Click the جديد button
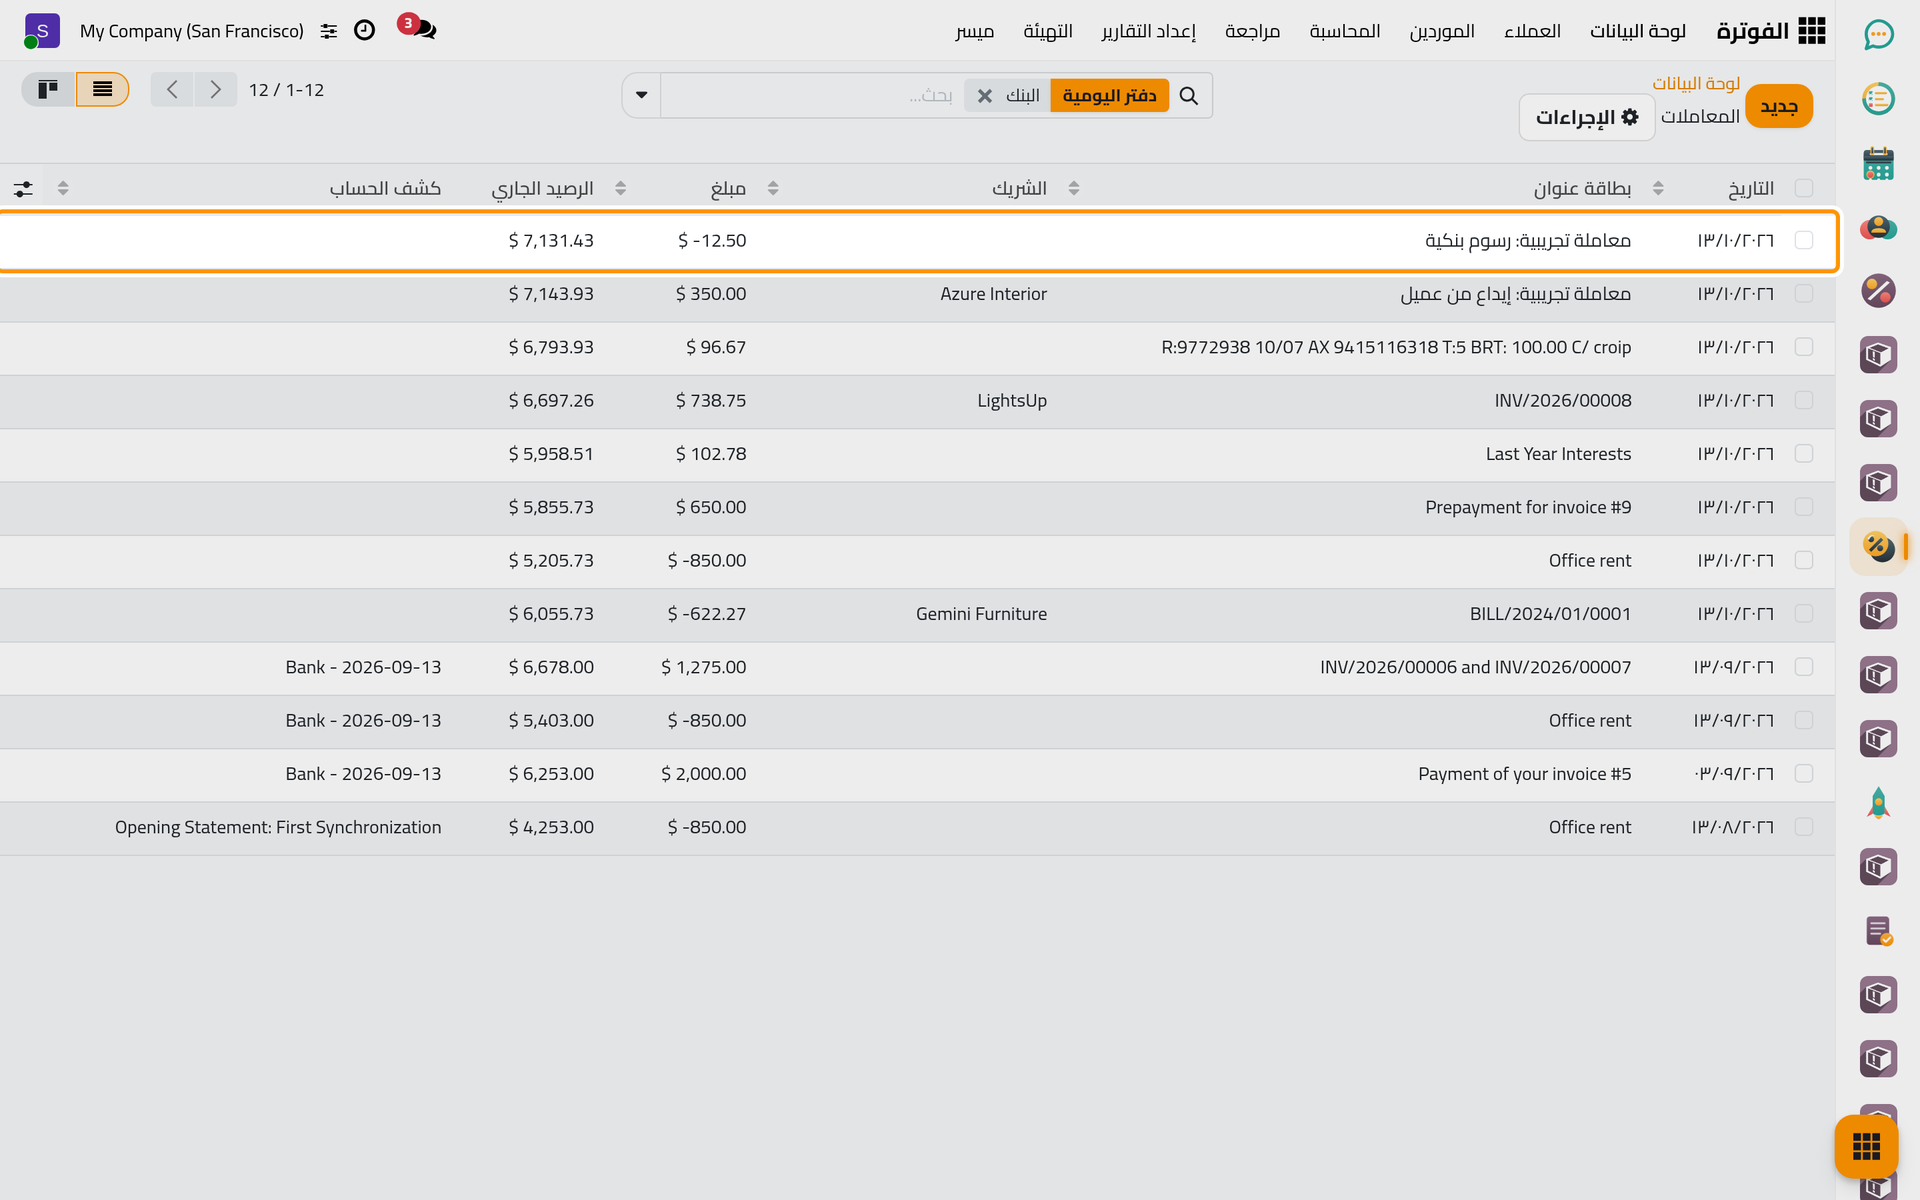 click(x=1779, y=106)
